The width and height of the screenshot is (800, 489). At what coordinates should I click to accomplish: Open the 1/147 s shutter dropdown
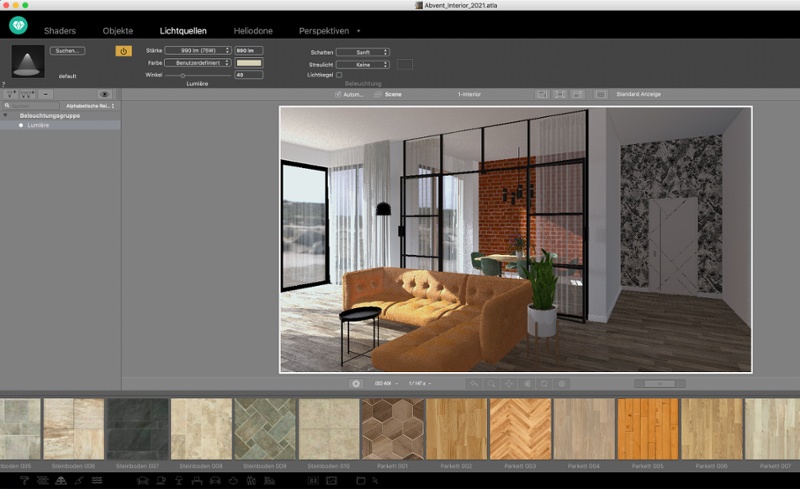click(x=419, y=383)
